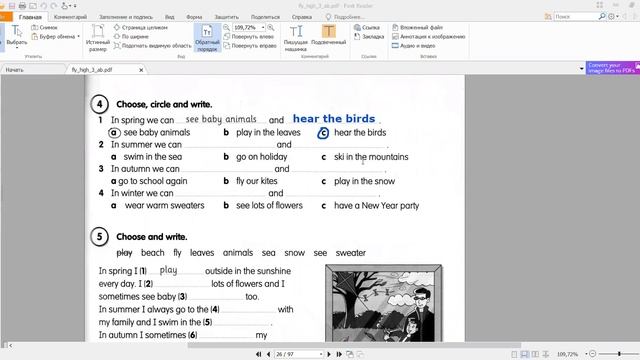Open the Форма ribbon tab
Image resolution: width=640 pixels, height=360 pixels.
point(194,17)
